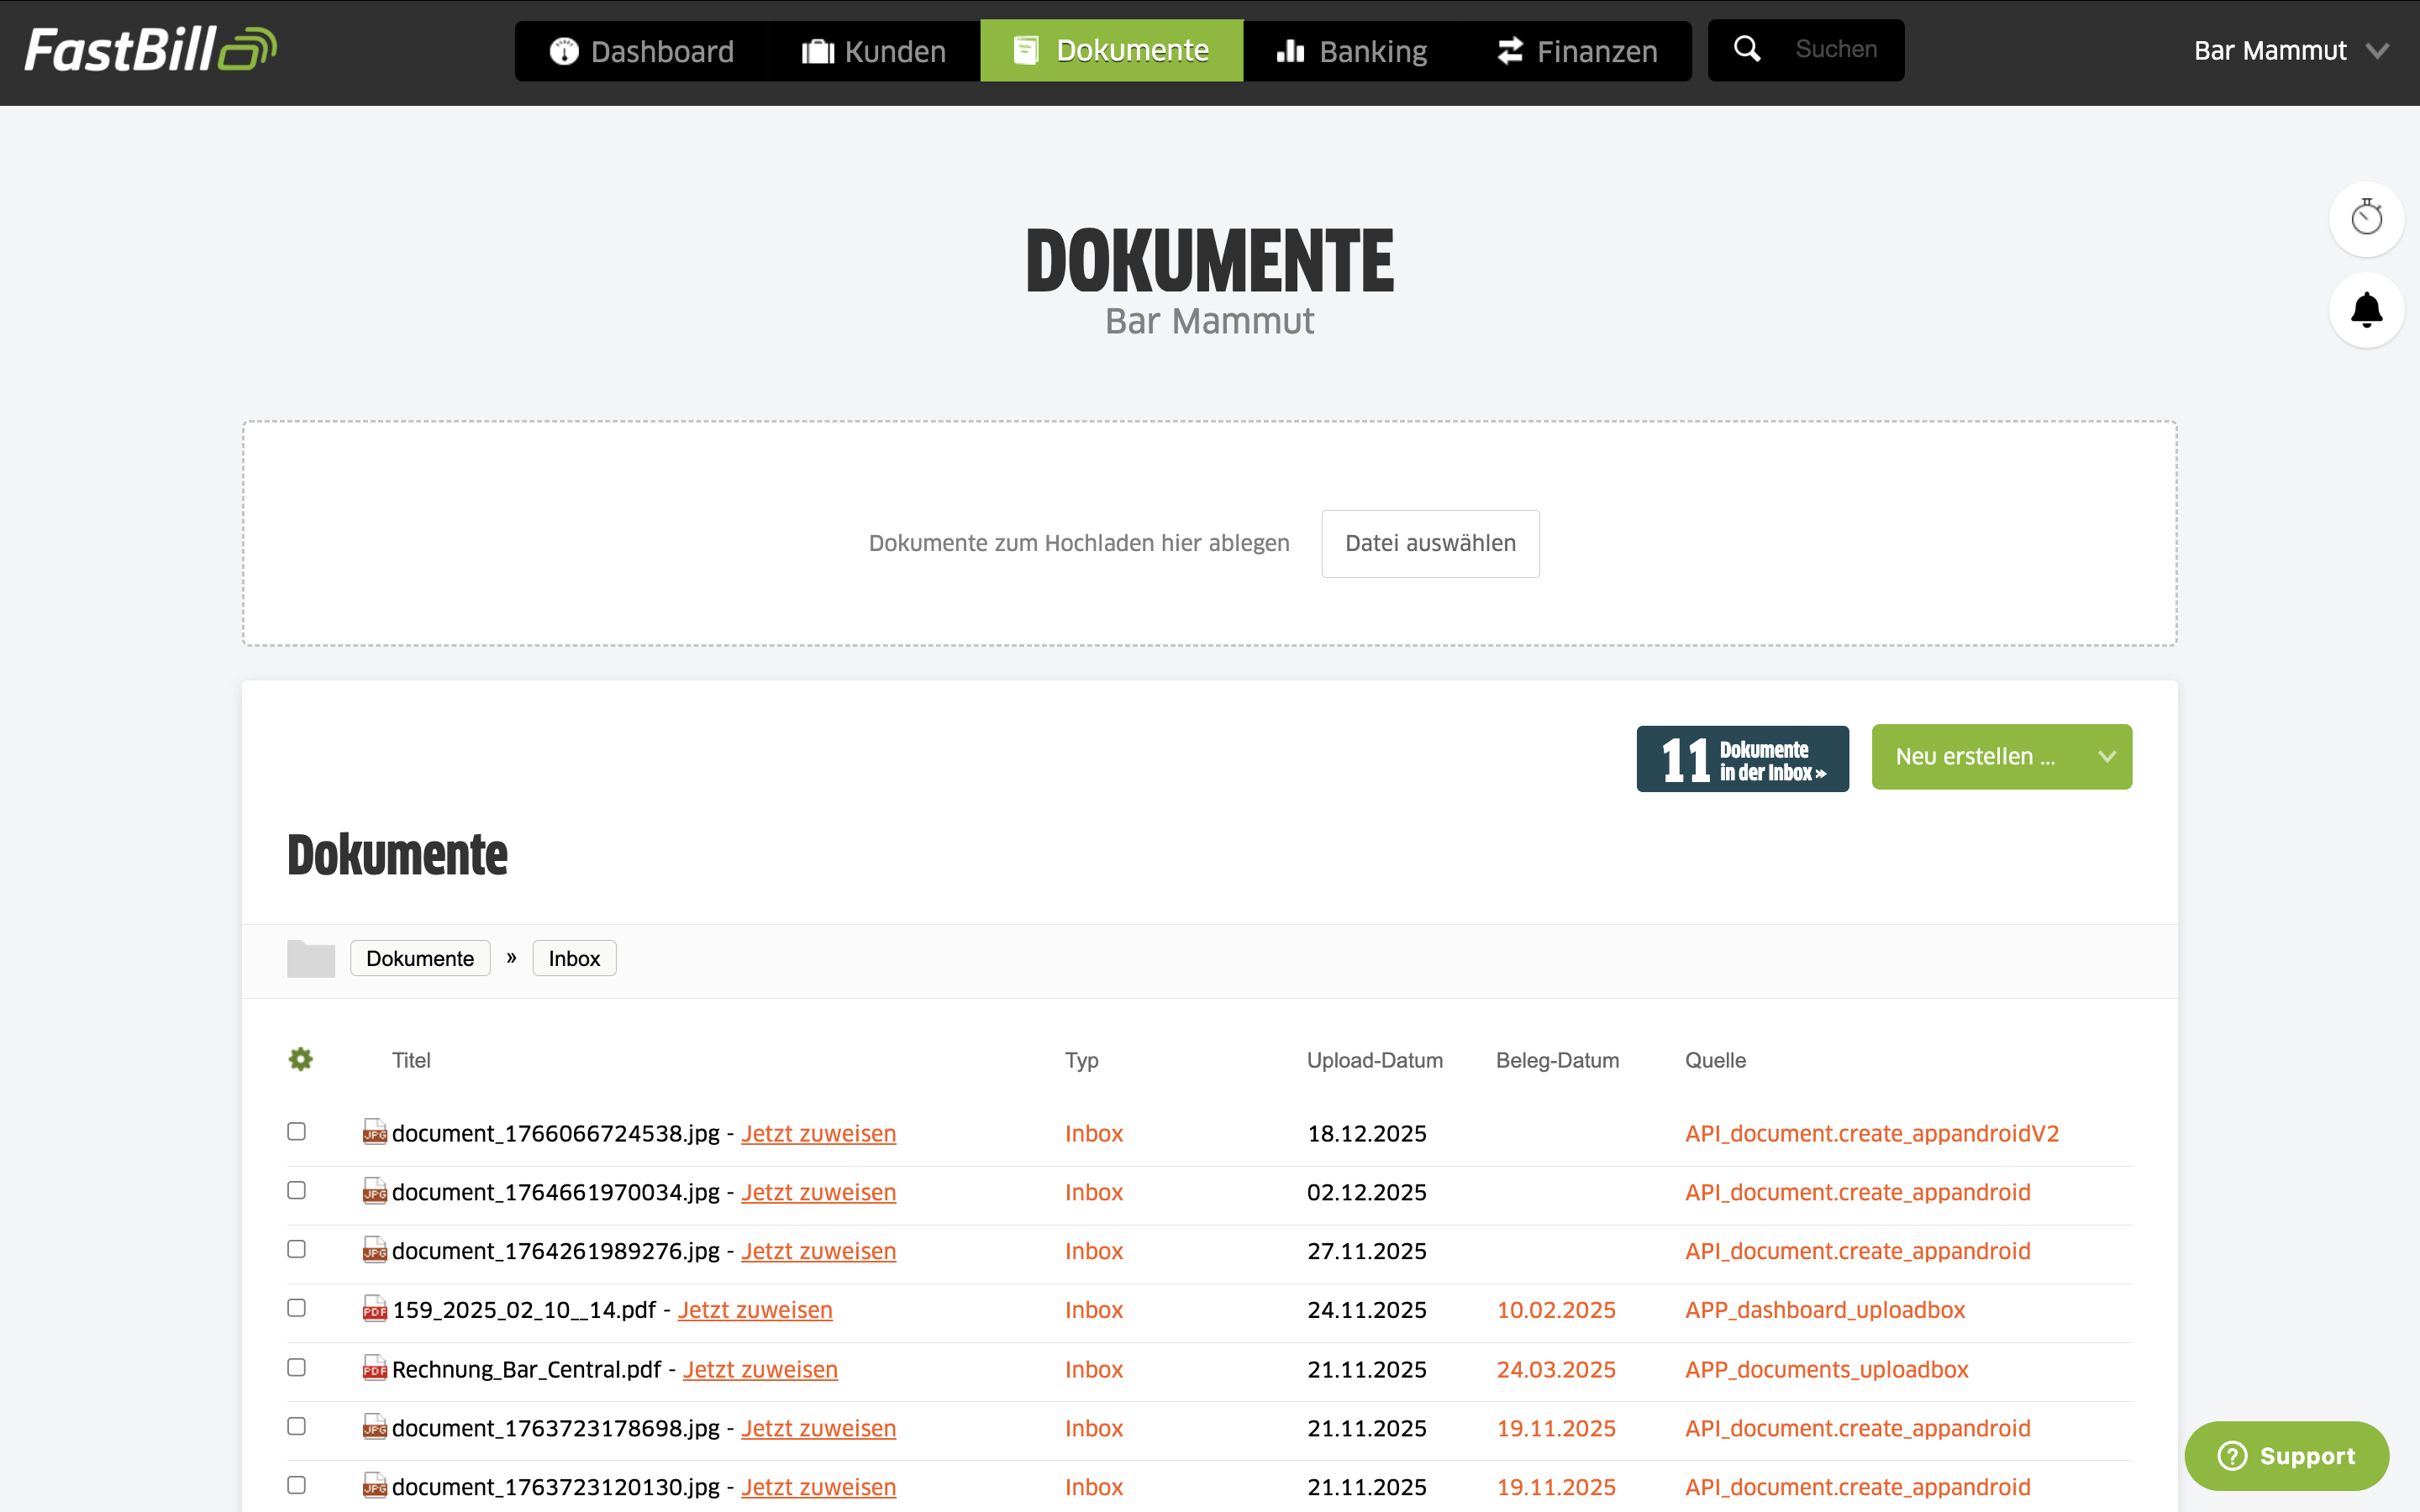Click PDF icon of 159_2025_02_10__14.pdf
The height and width of the screenshot is (1512, 2420).
click(x=374, y=1309)
